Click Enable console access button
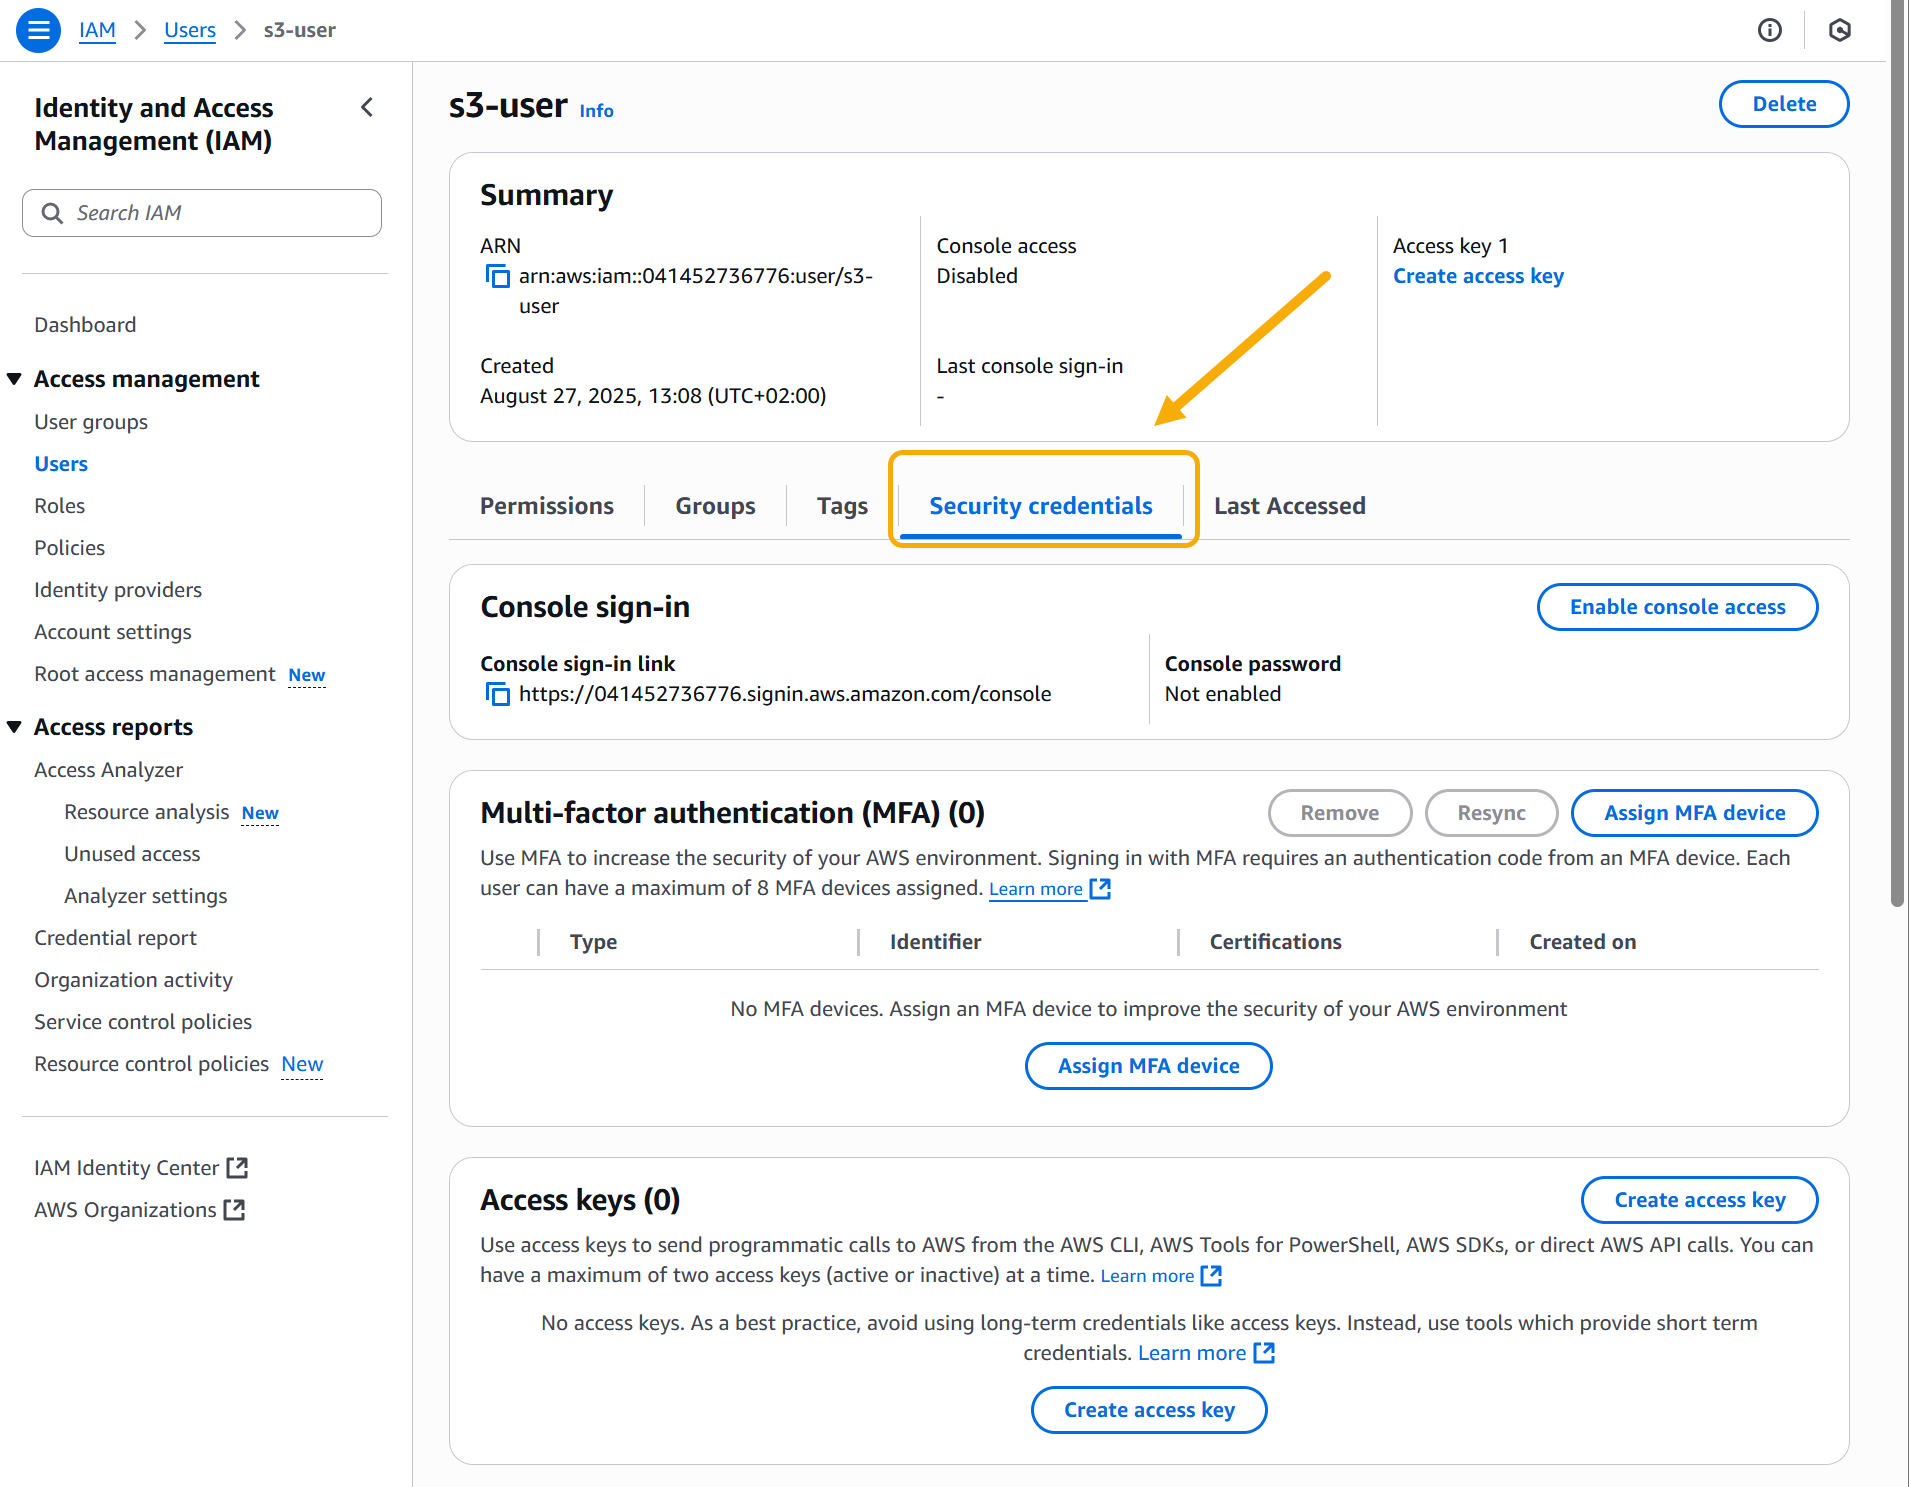 1676,607
